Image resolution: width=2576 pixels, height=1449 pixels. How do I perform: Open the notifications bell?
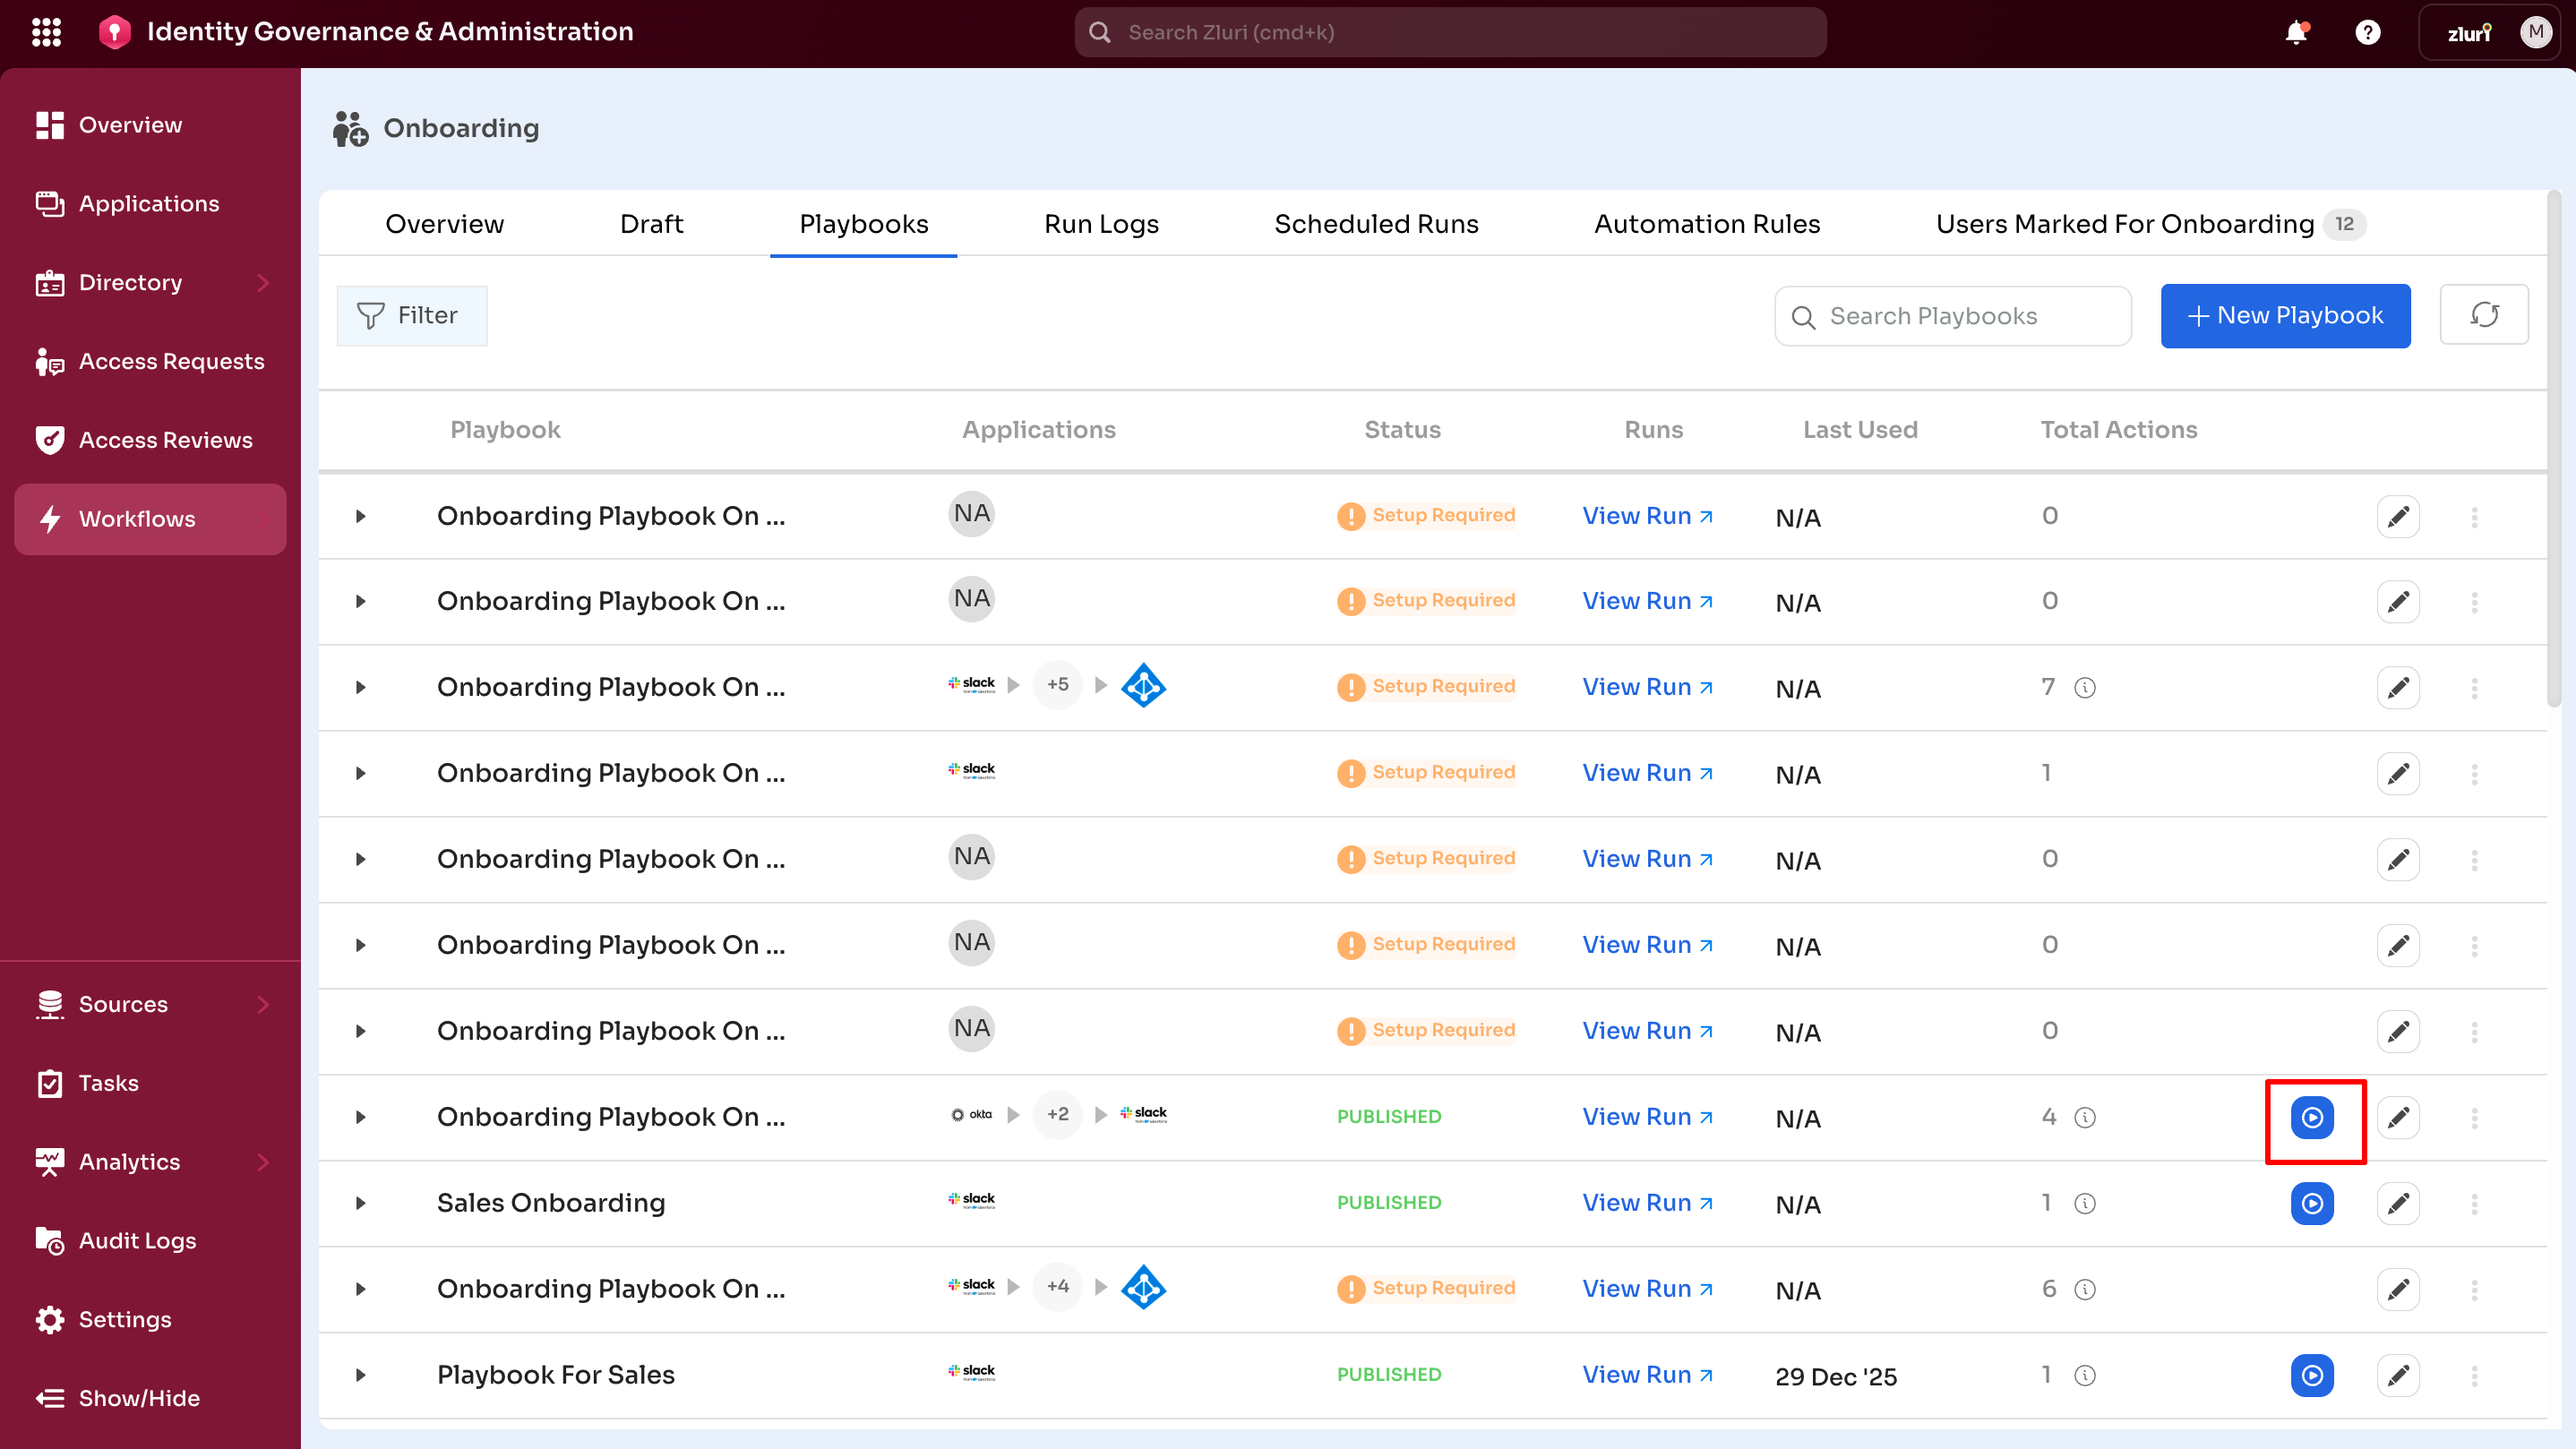(x=2296, y=32)
